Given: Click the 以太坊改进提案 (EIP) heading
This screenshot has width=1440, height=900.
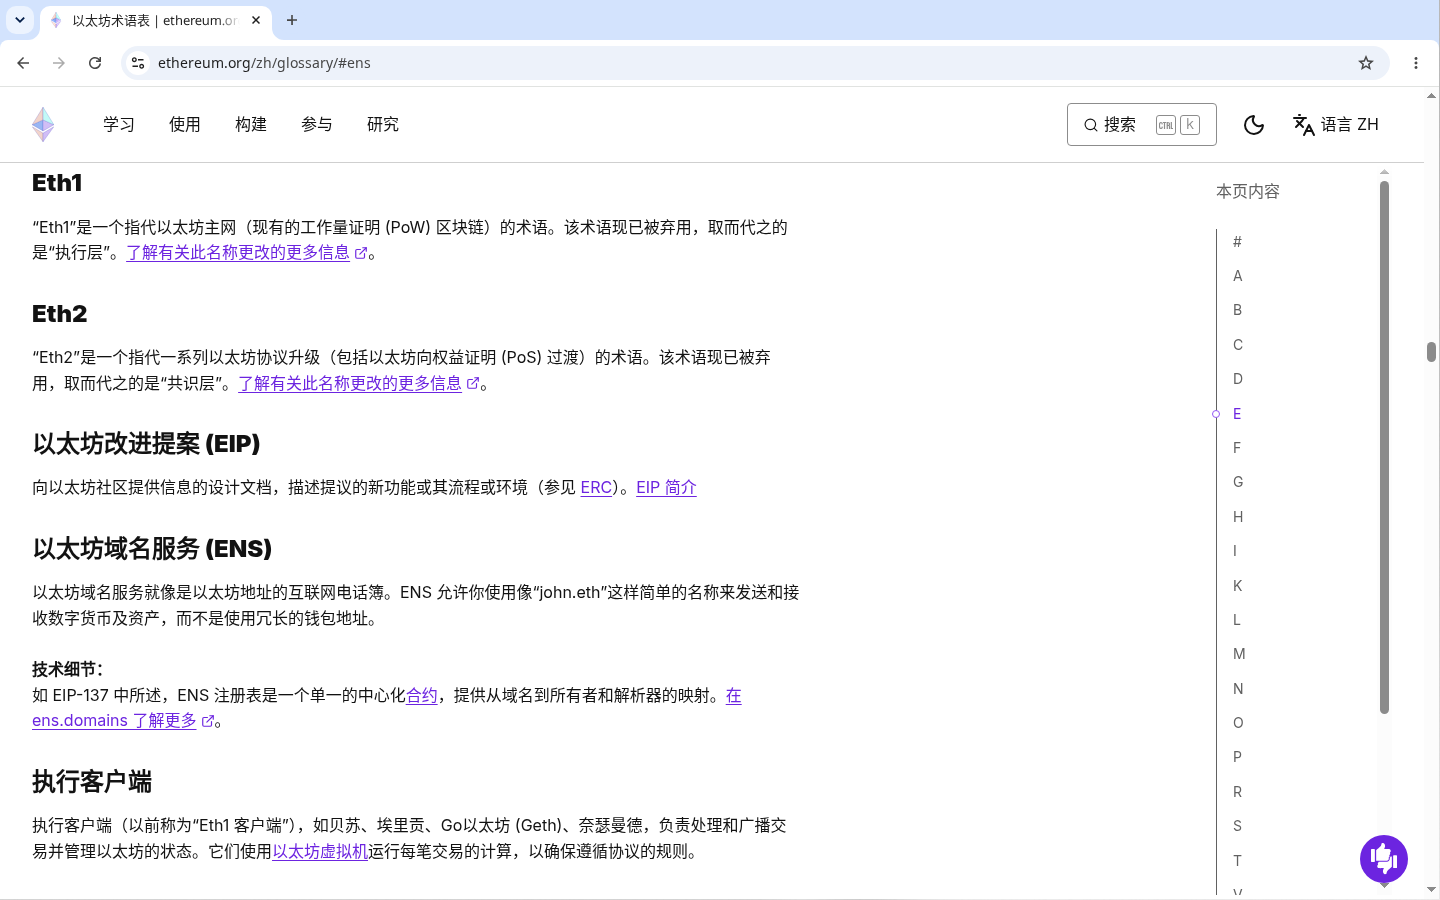Looking at the screenshot, I should click(146, 444).
